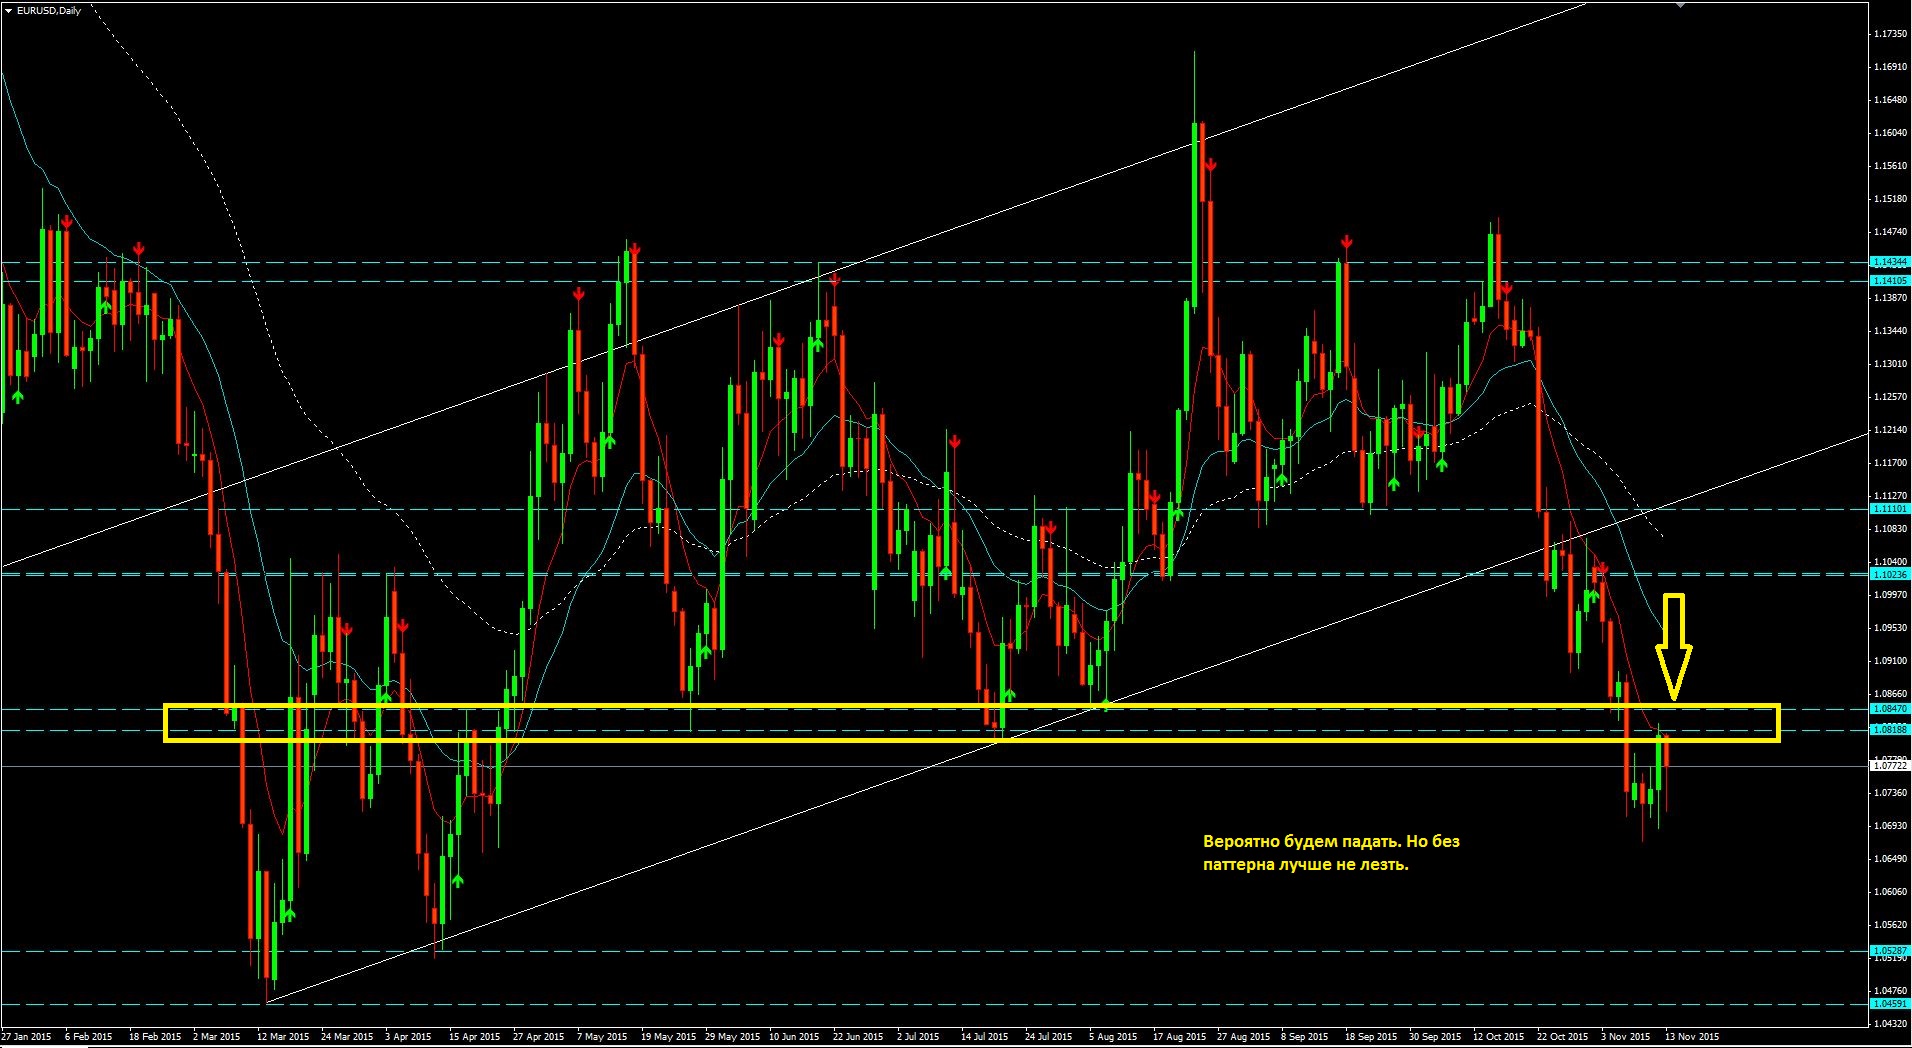Screen dimensions: 1912x1048
Task: Click the current price label 1.07722
Action: pos(1889,766)
